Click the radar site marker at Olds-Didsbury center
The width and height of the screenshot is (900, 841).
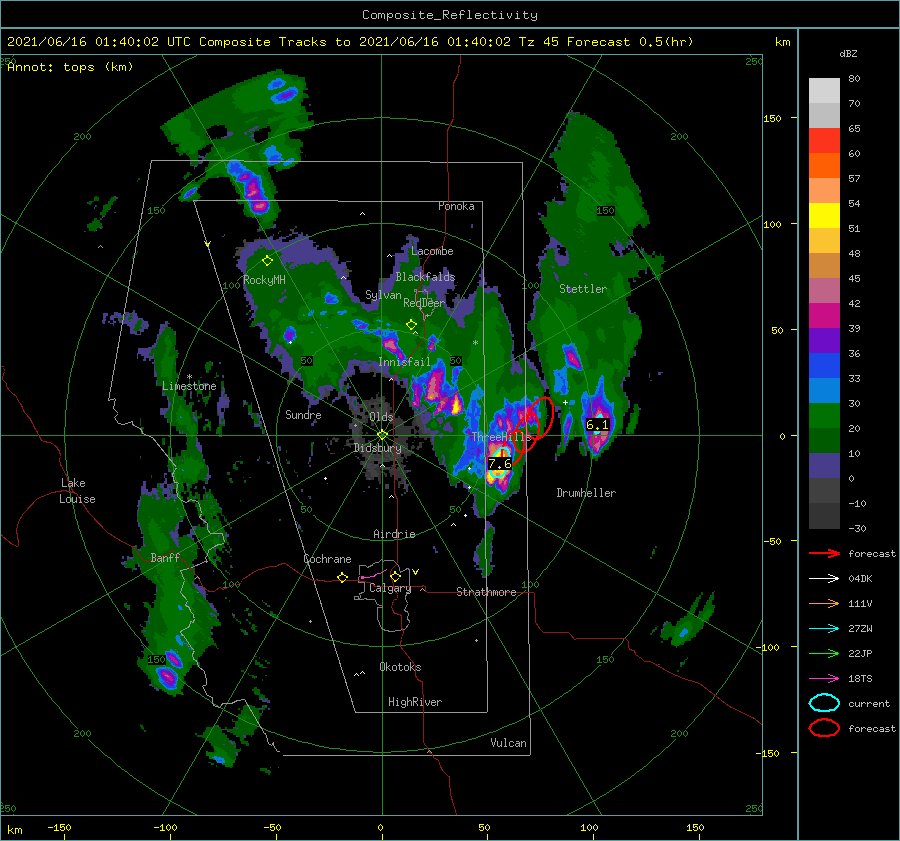382,435
